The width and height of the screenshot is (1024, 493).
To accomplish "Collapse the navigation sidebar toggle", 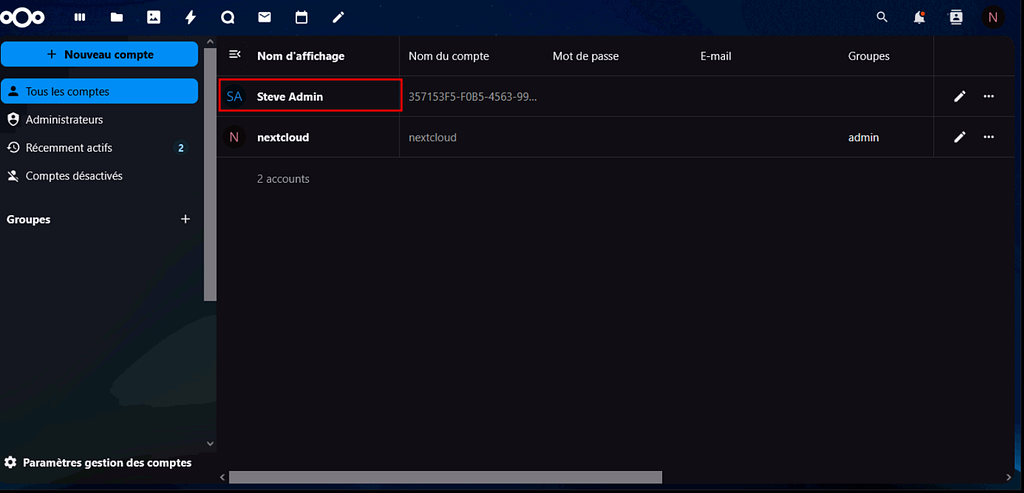I will click(x=235, y=55).
